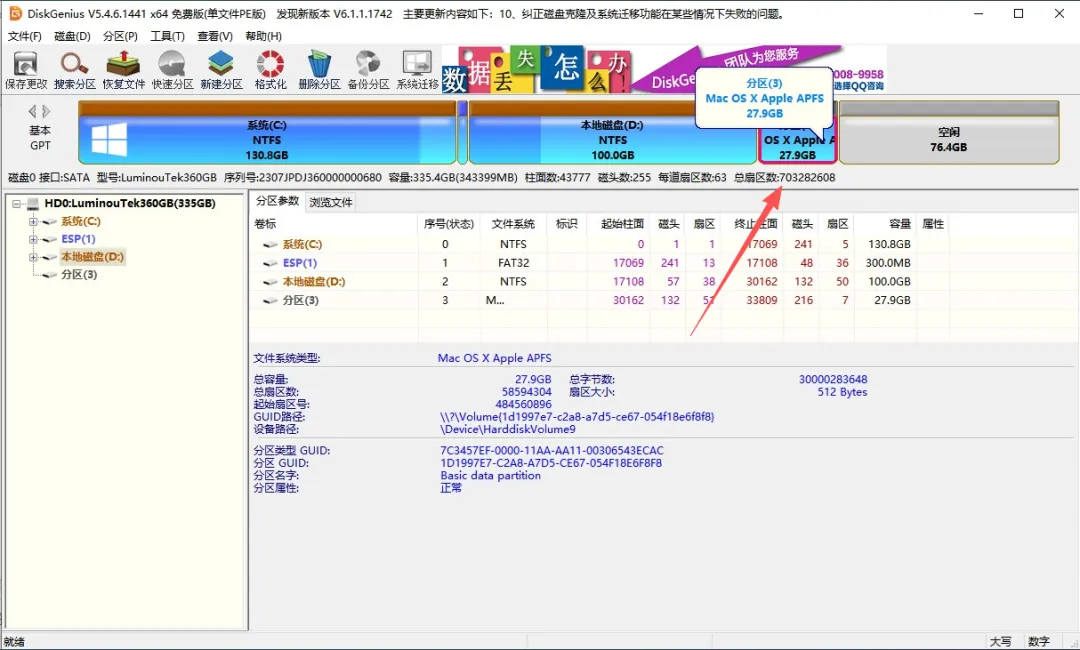Viewport: 1080px width, 650px height.
Task: Open the 分区(P) menu
Action: [120, 36]
